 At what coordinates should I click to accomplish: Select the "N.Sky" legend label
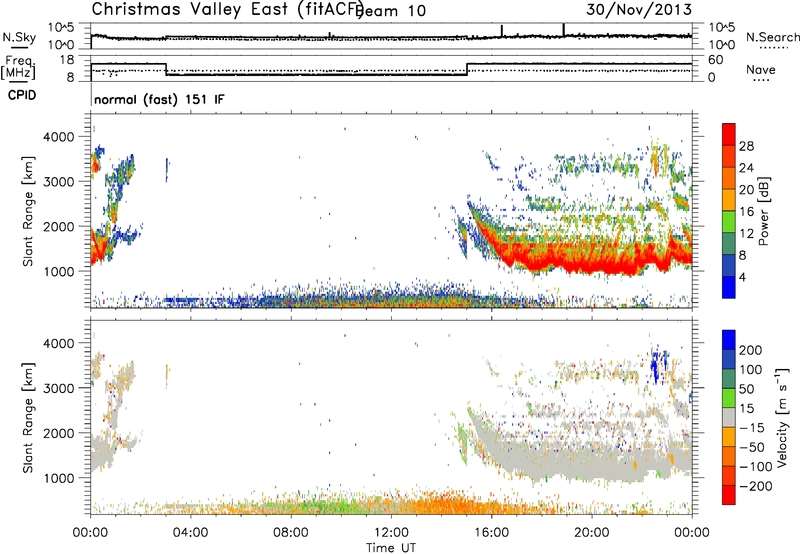(19, 37)
